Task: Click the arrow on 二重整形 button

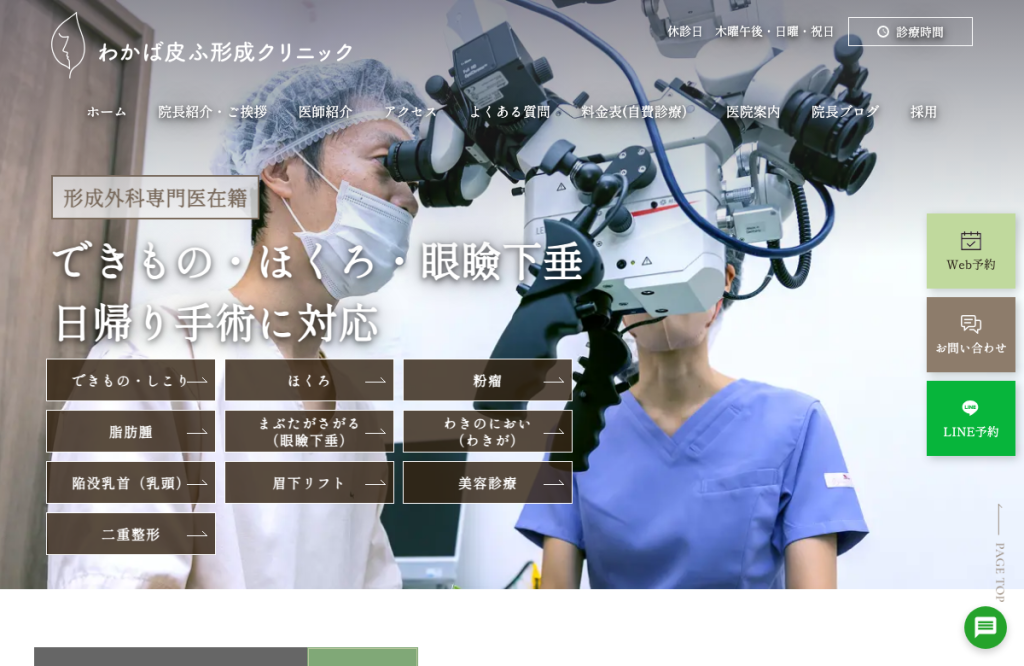Action: pyautogui.click(x=197, y=534)
